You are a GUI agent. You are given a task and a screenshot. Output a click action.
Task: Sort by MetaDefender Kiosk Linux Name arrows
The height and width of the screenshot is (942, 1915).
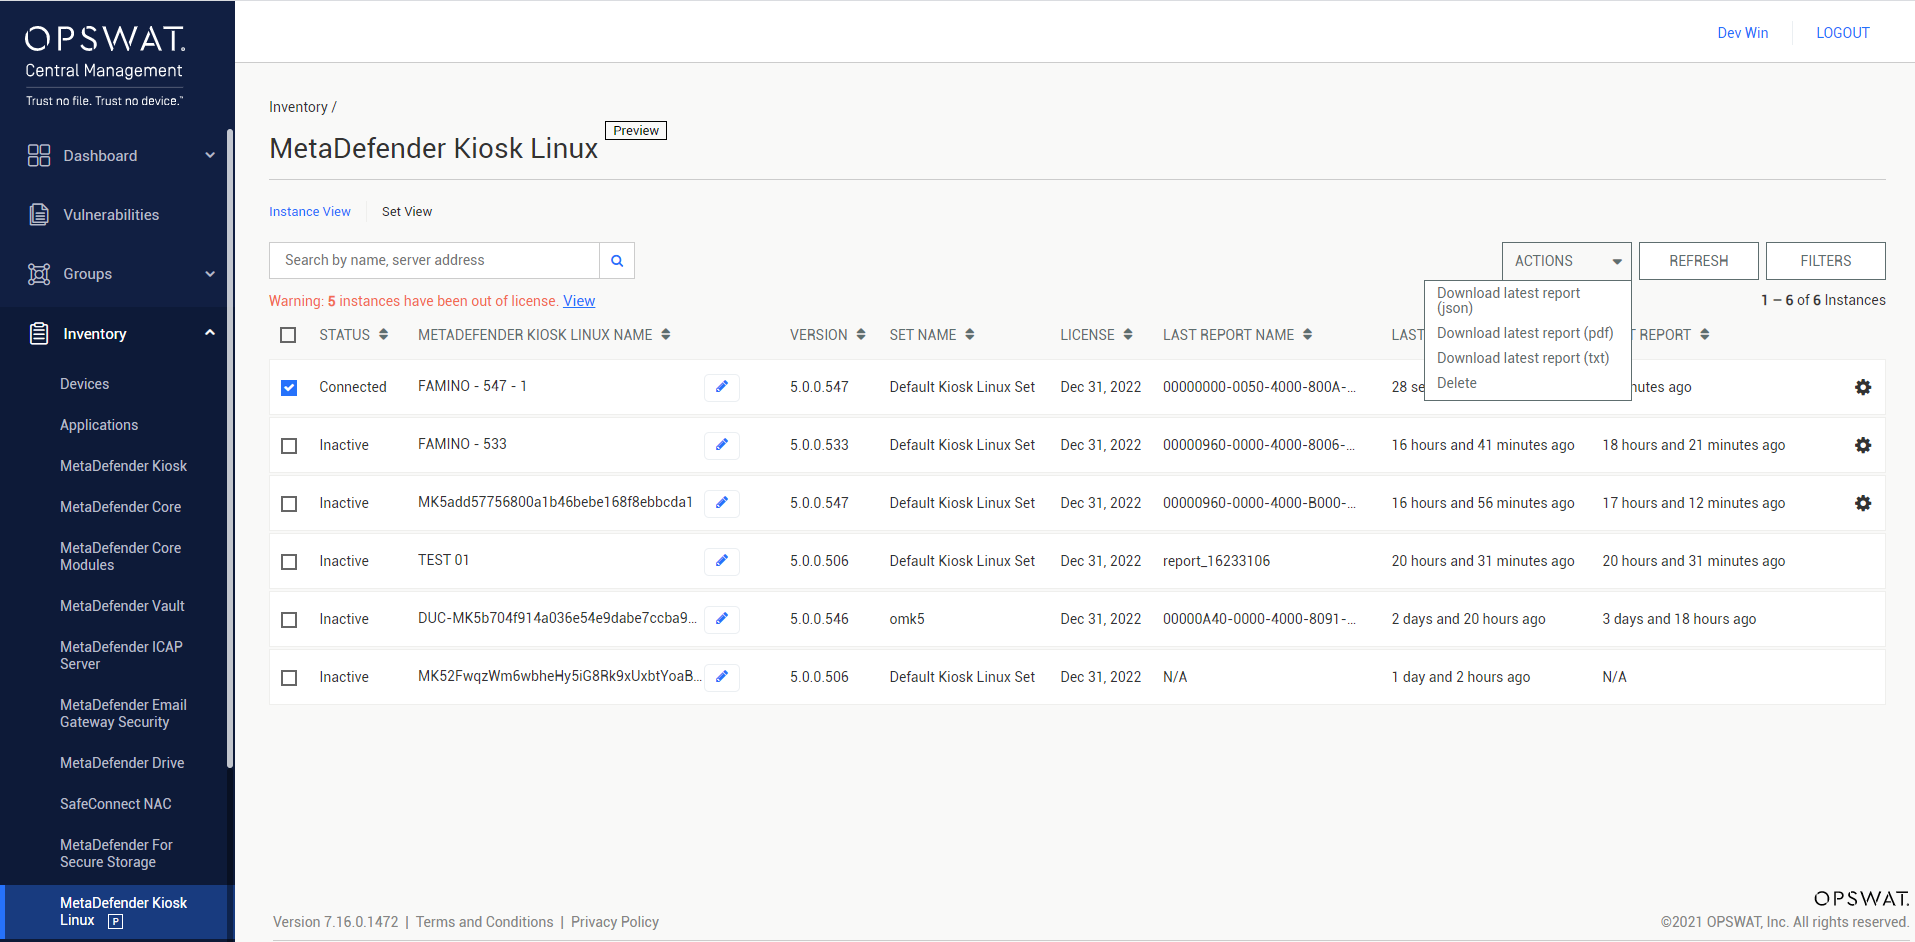pos(666,335)
